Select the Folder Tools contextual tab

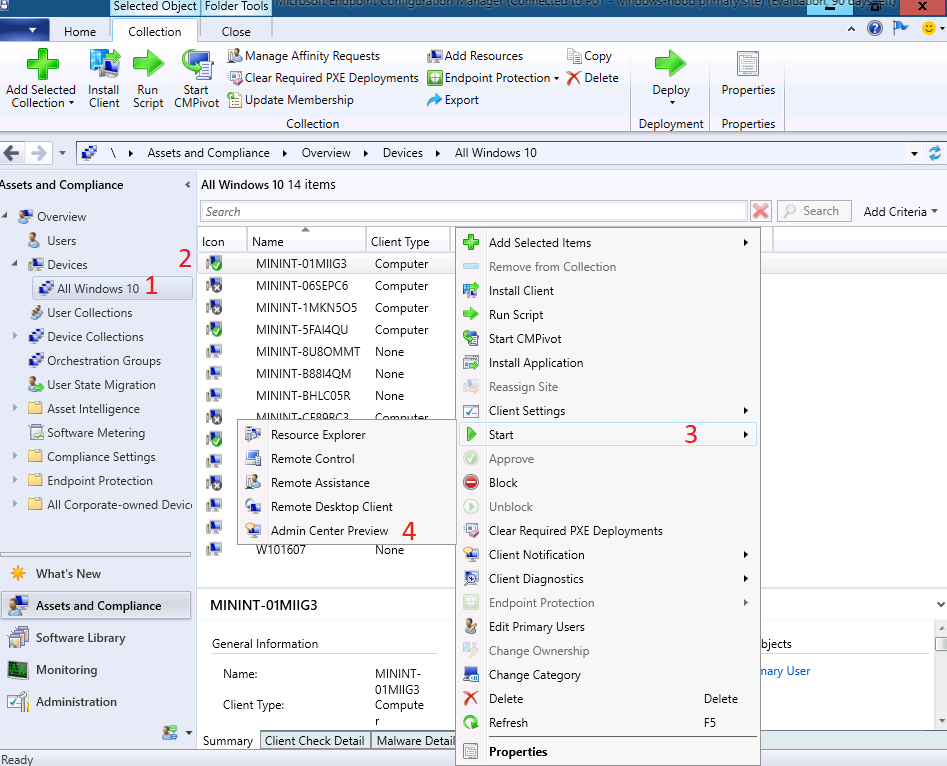click(236, 7)
